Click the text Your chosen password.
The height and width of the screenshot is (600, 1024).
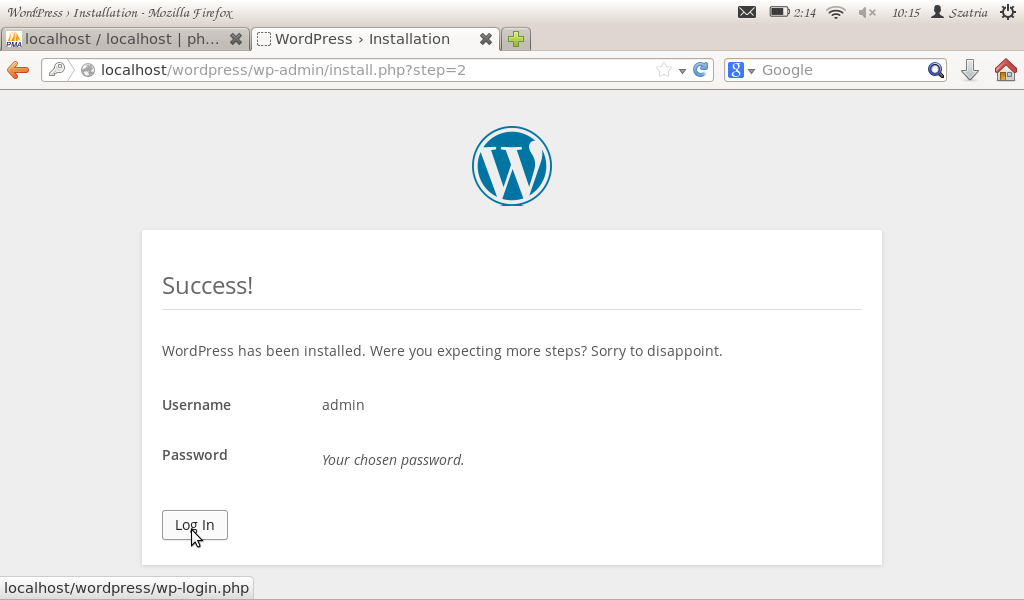coord(392,460)
